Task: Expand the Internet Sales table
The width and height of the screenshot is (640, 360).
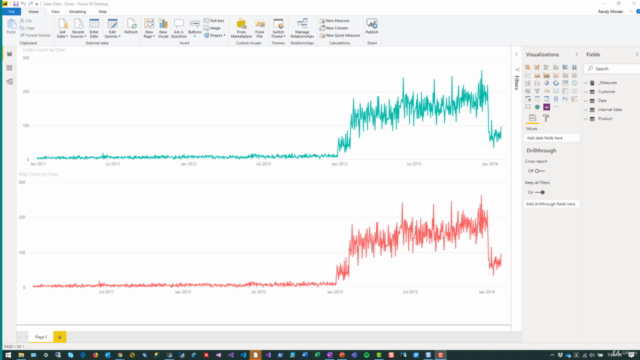Action: pos(586,110)
